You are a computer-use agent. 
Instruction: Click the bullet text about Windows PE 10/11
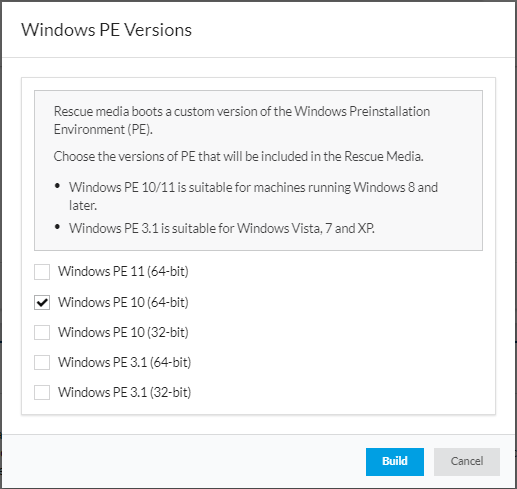pos(253,196)
